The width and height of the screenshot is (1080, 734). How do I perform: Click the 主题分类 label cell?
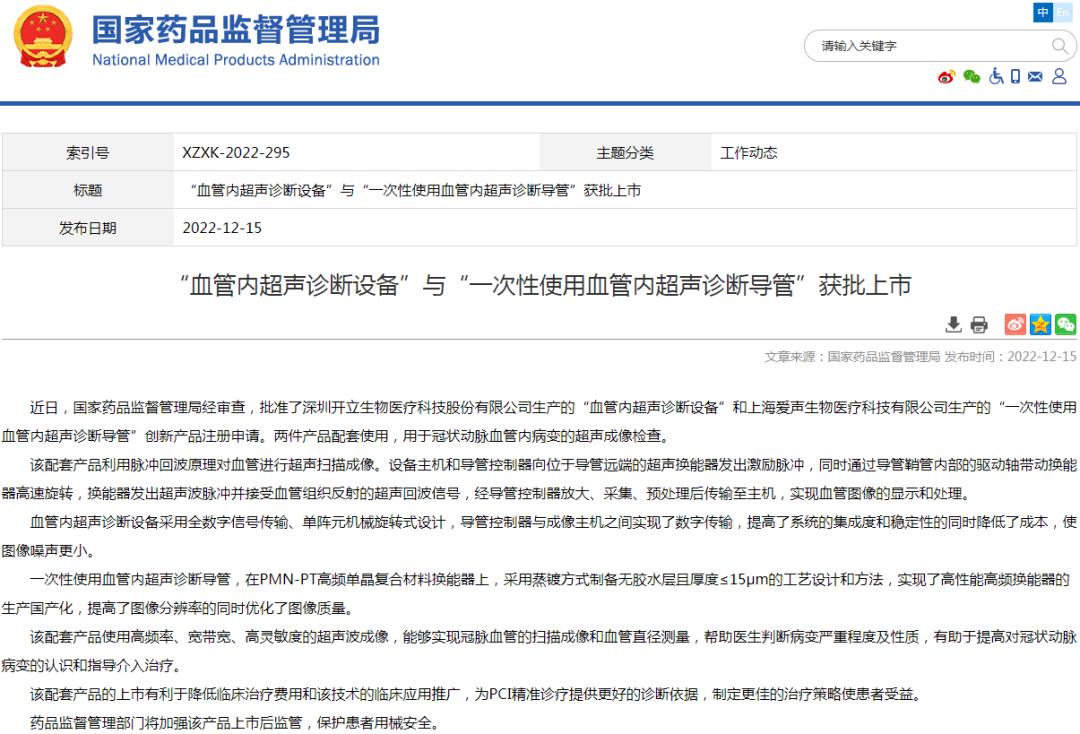coord(625,153)
